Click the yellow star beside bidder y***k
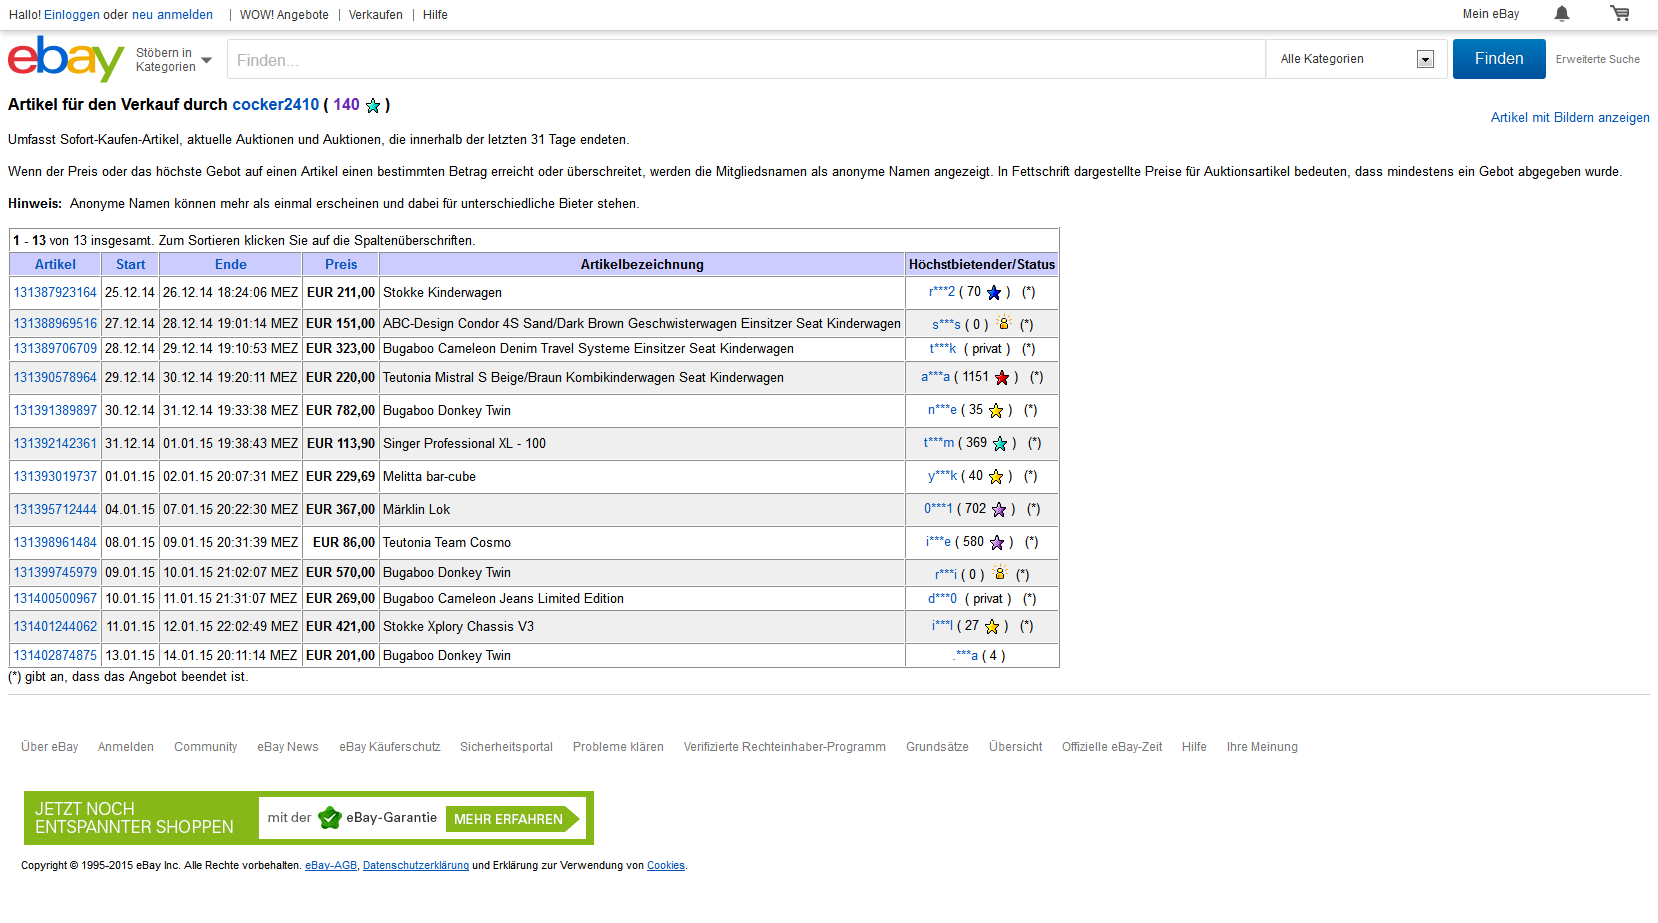 coord(996,476)
